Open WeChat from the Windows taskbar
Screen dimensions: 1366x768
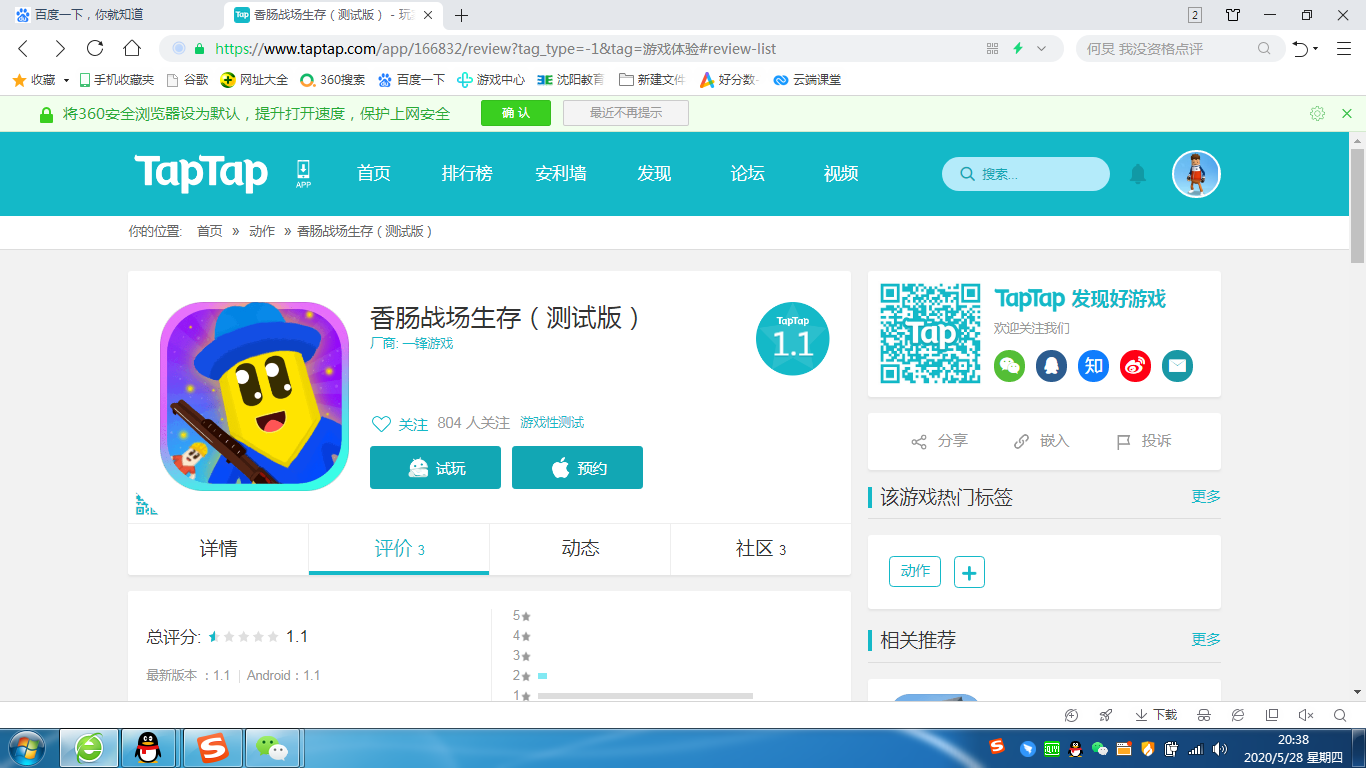[x=271, y=748]
